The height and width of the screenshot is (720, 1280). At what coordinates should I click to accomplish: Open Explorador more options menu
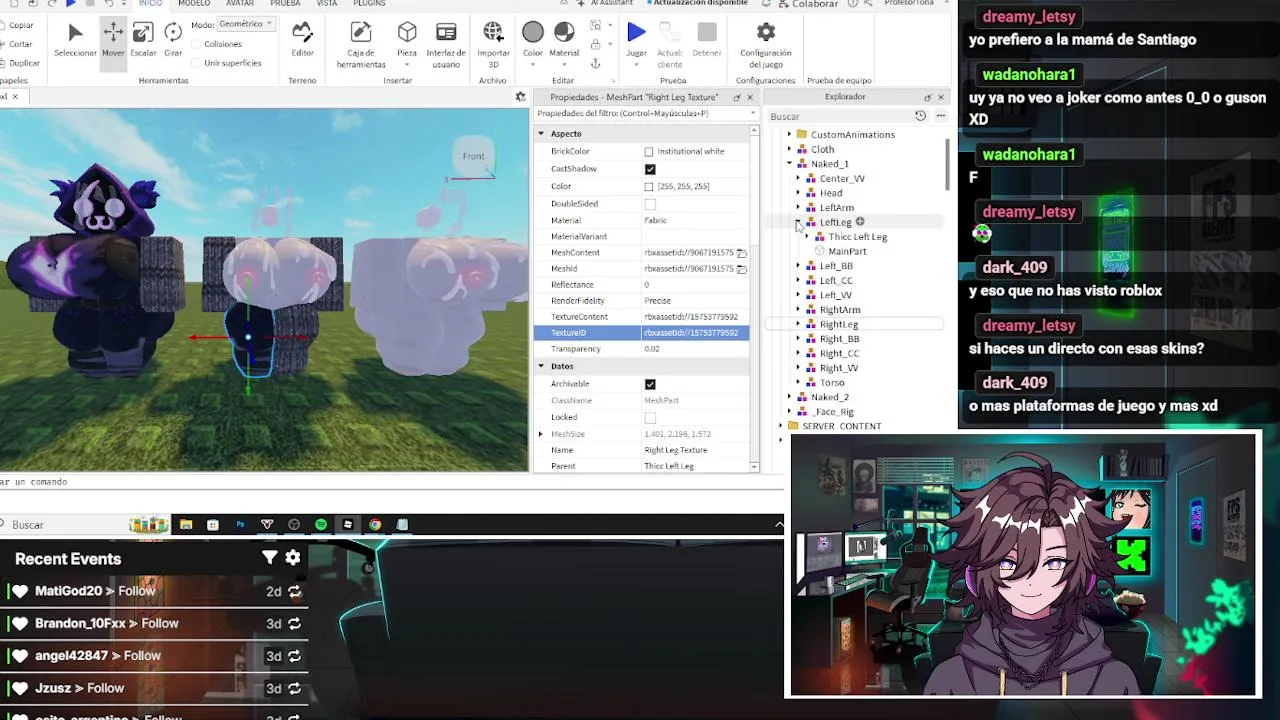[x=940, y=116]
